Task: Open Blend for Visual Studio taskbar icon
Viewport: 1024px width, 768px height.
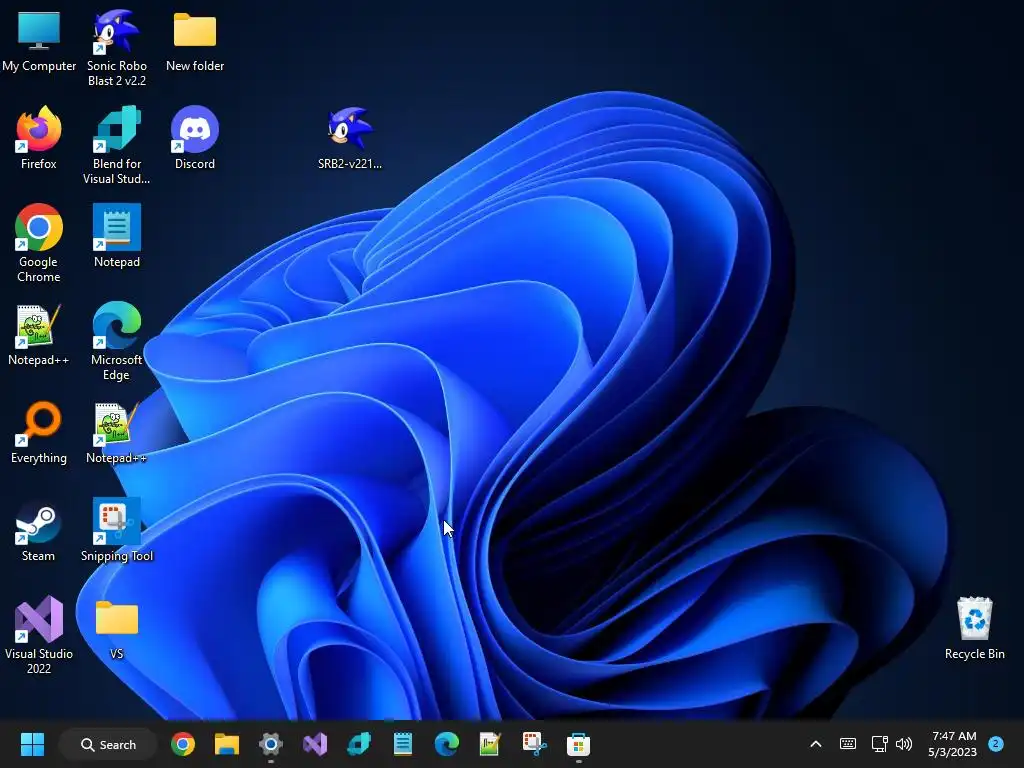Action: click(359, 744)
